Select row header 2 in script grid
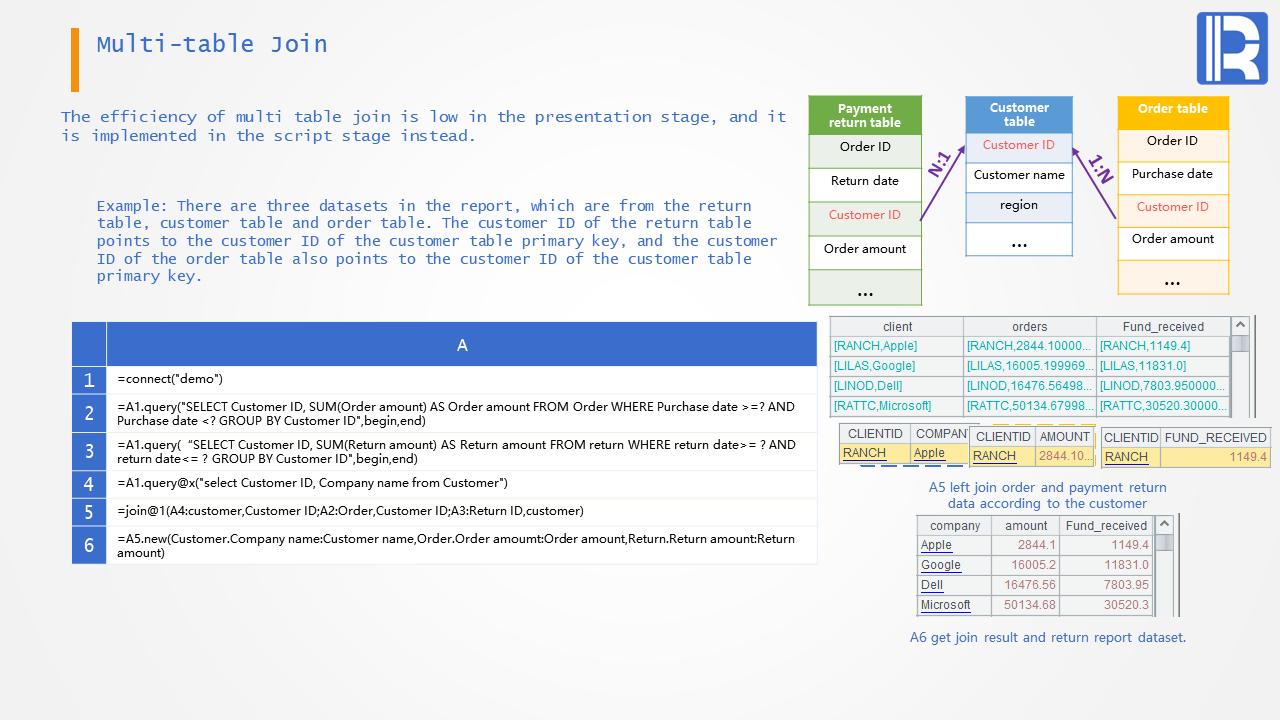Image resolution: width=1280 pixels, height=720 pixels. tap(89, 413)
